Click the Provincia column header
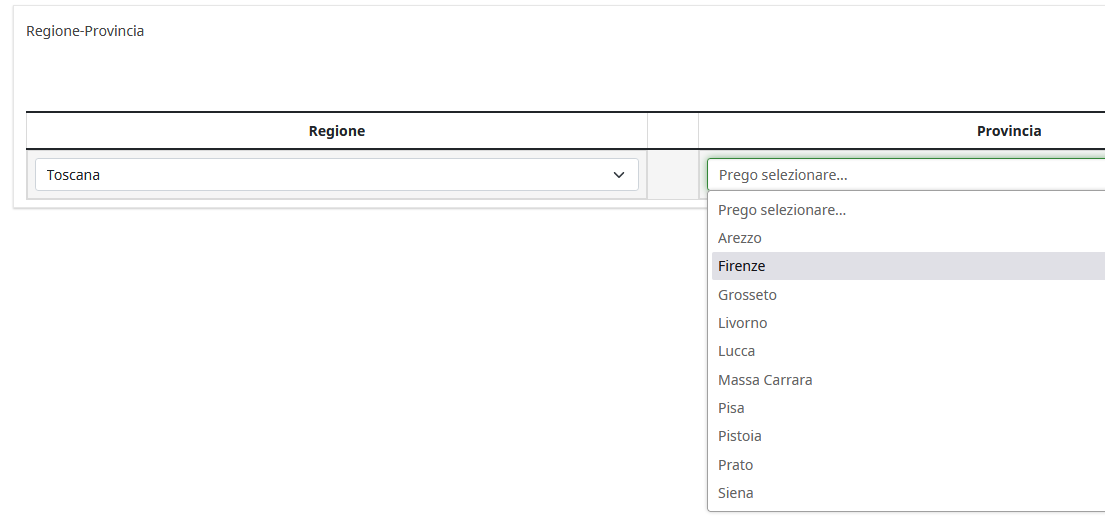This screenshot has height=521, width=1105. 1009,131
